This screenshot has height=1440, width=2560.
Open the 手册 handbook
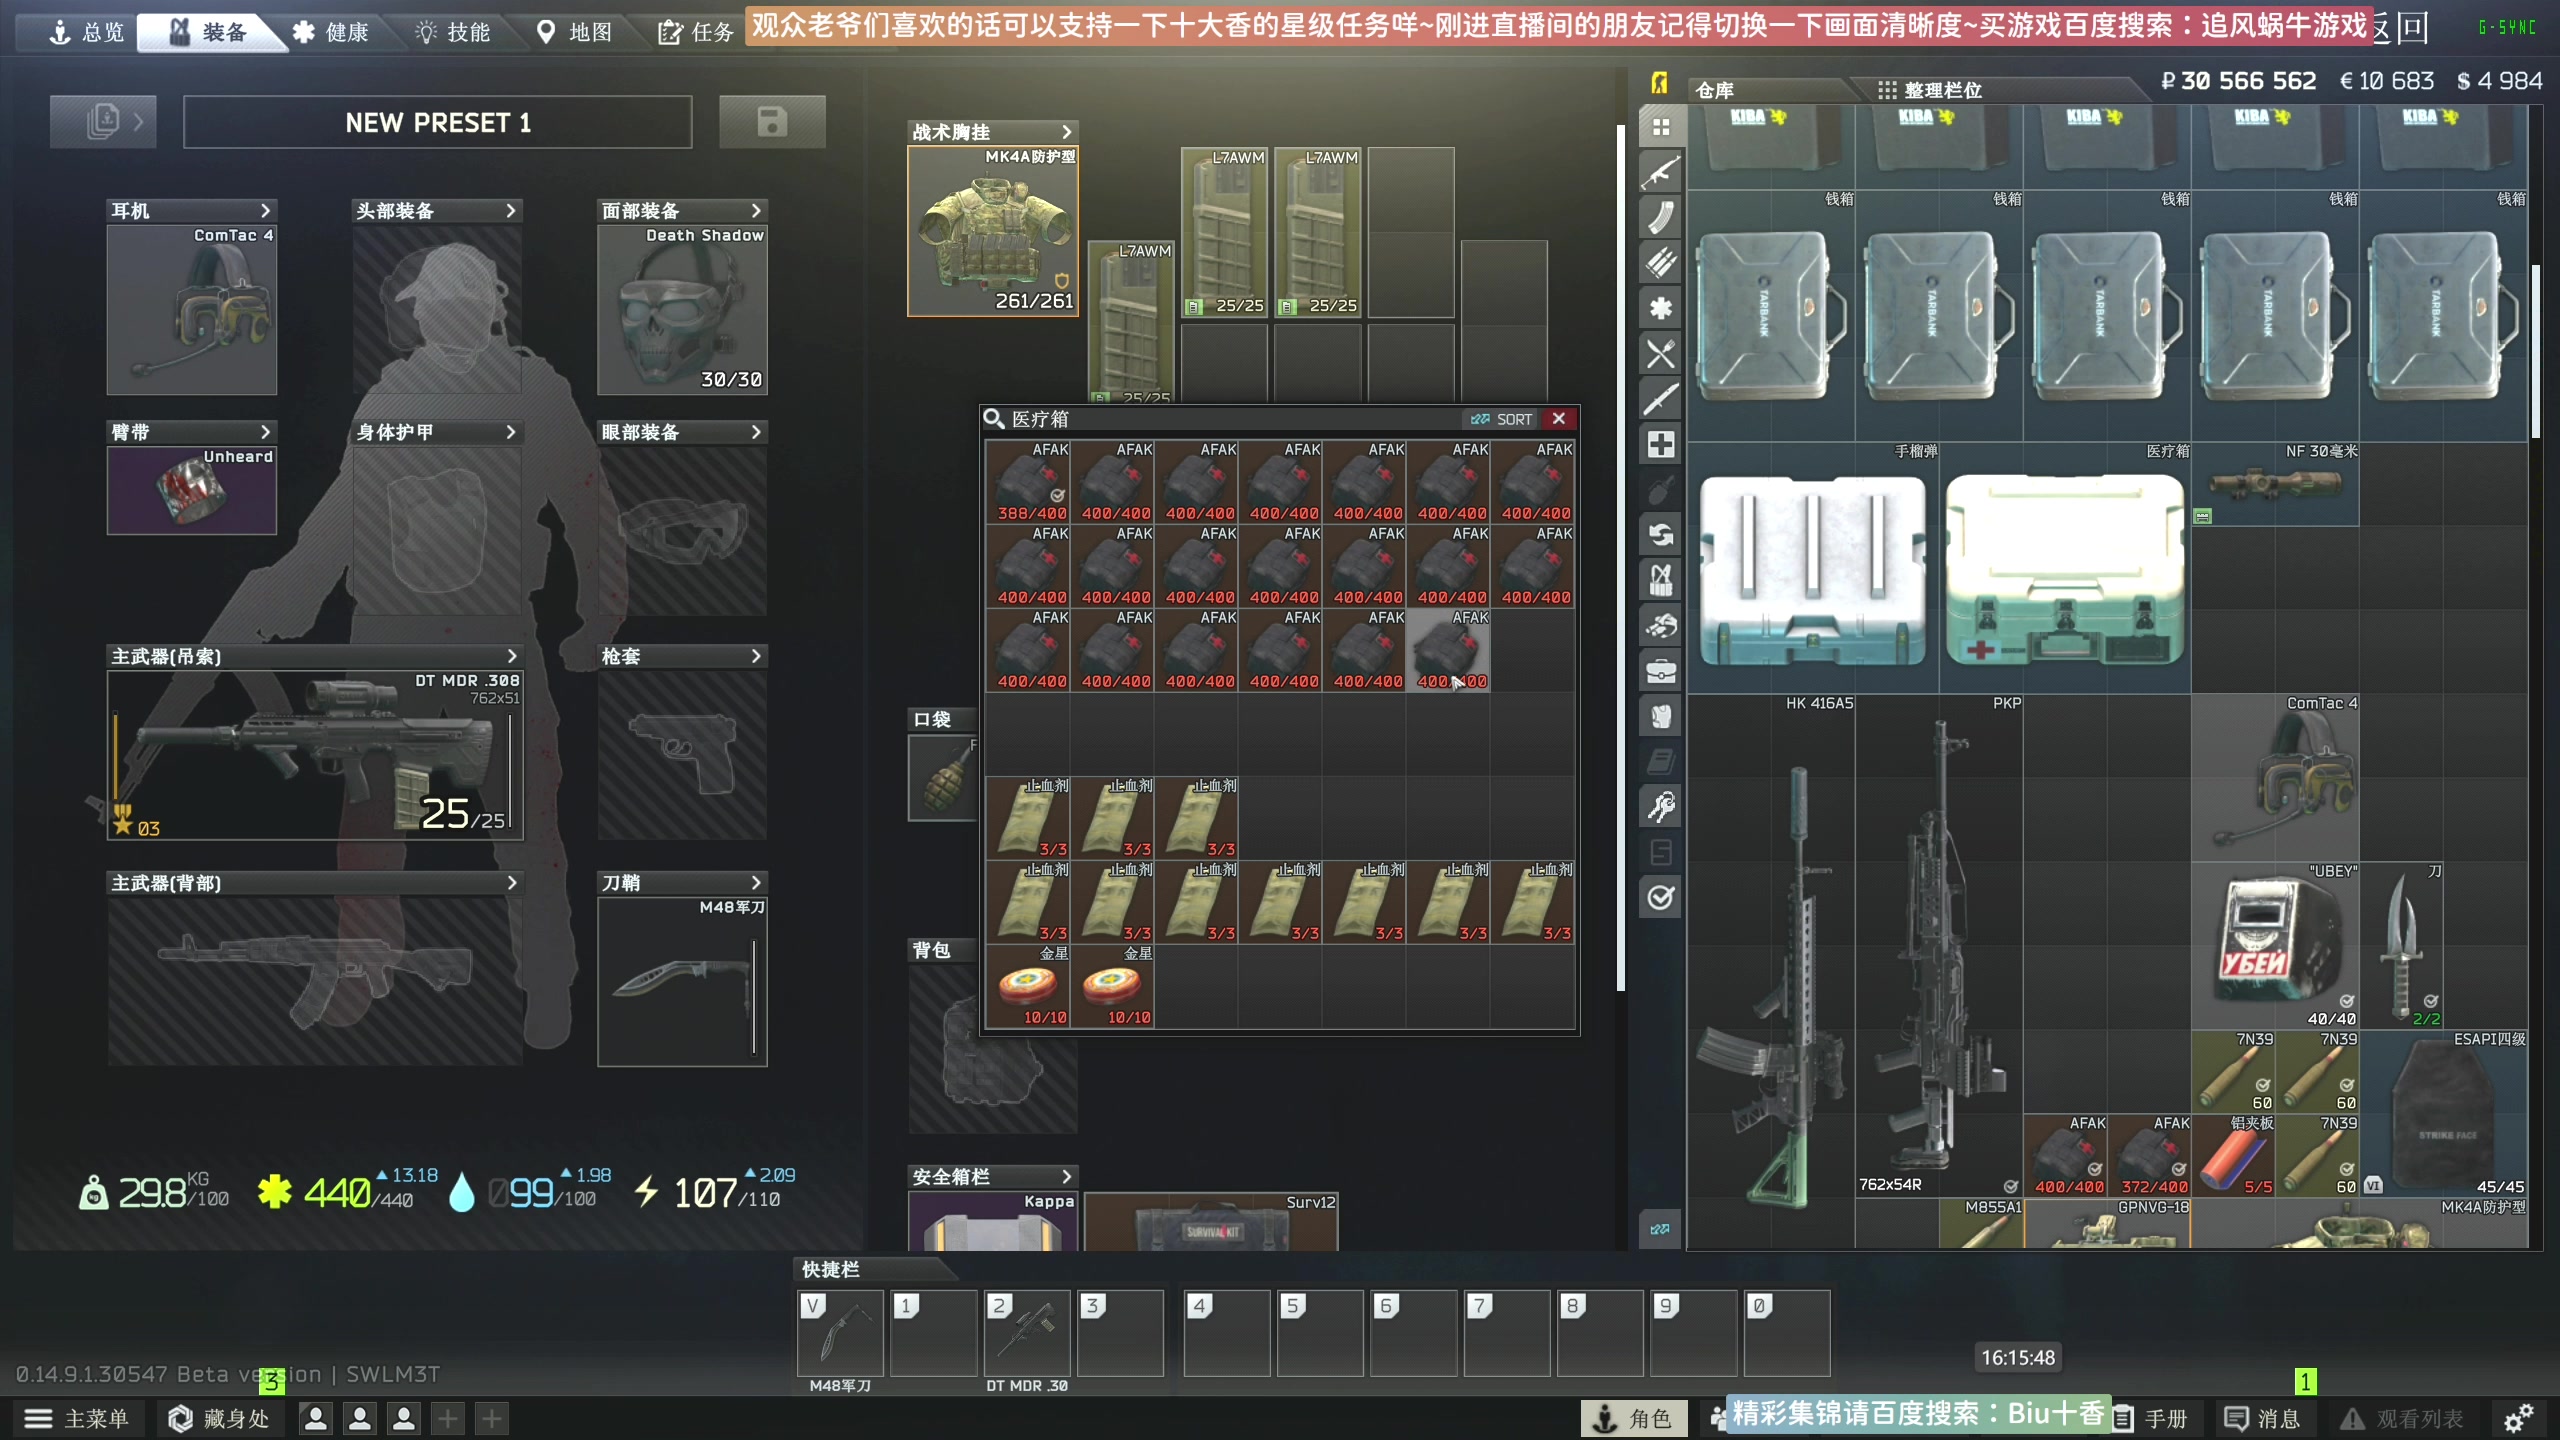(x=2151, y=1418)
